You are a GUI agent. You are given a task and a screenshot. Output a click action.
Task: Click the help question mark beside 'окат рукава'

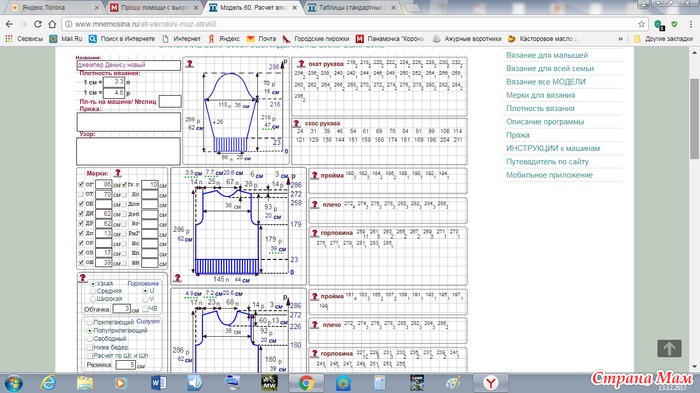point(301,64)
